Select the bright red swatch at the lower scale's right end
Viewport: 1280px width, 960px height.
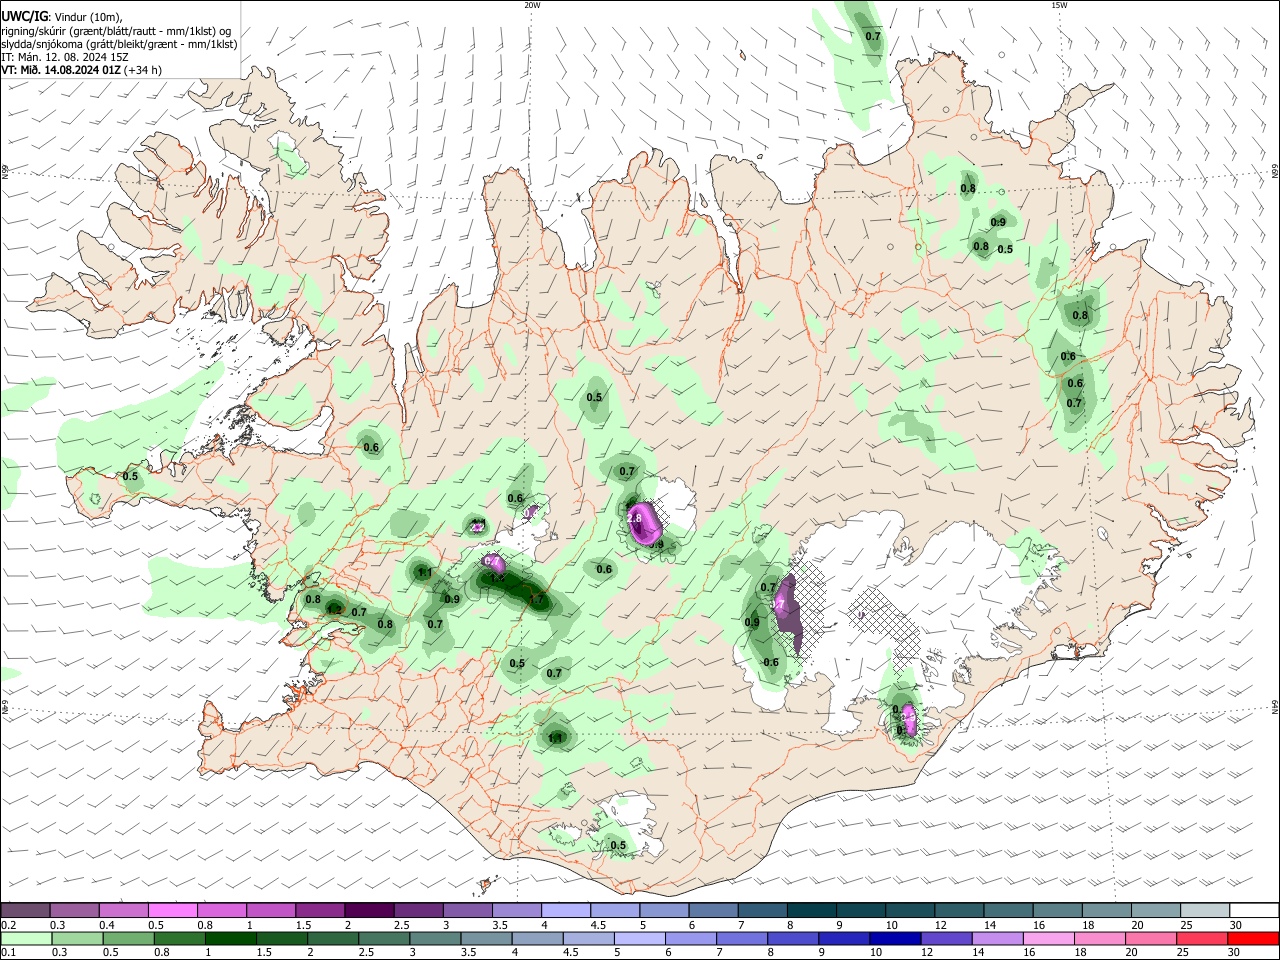click(1253, 938)
